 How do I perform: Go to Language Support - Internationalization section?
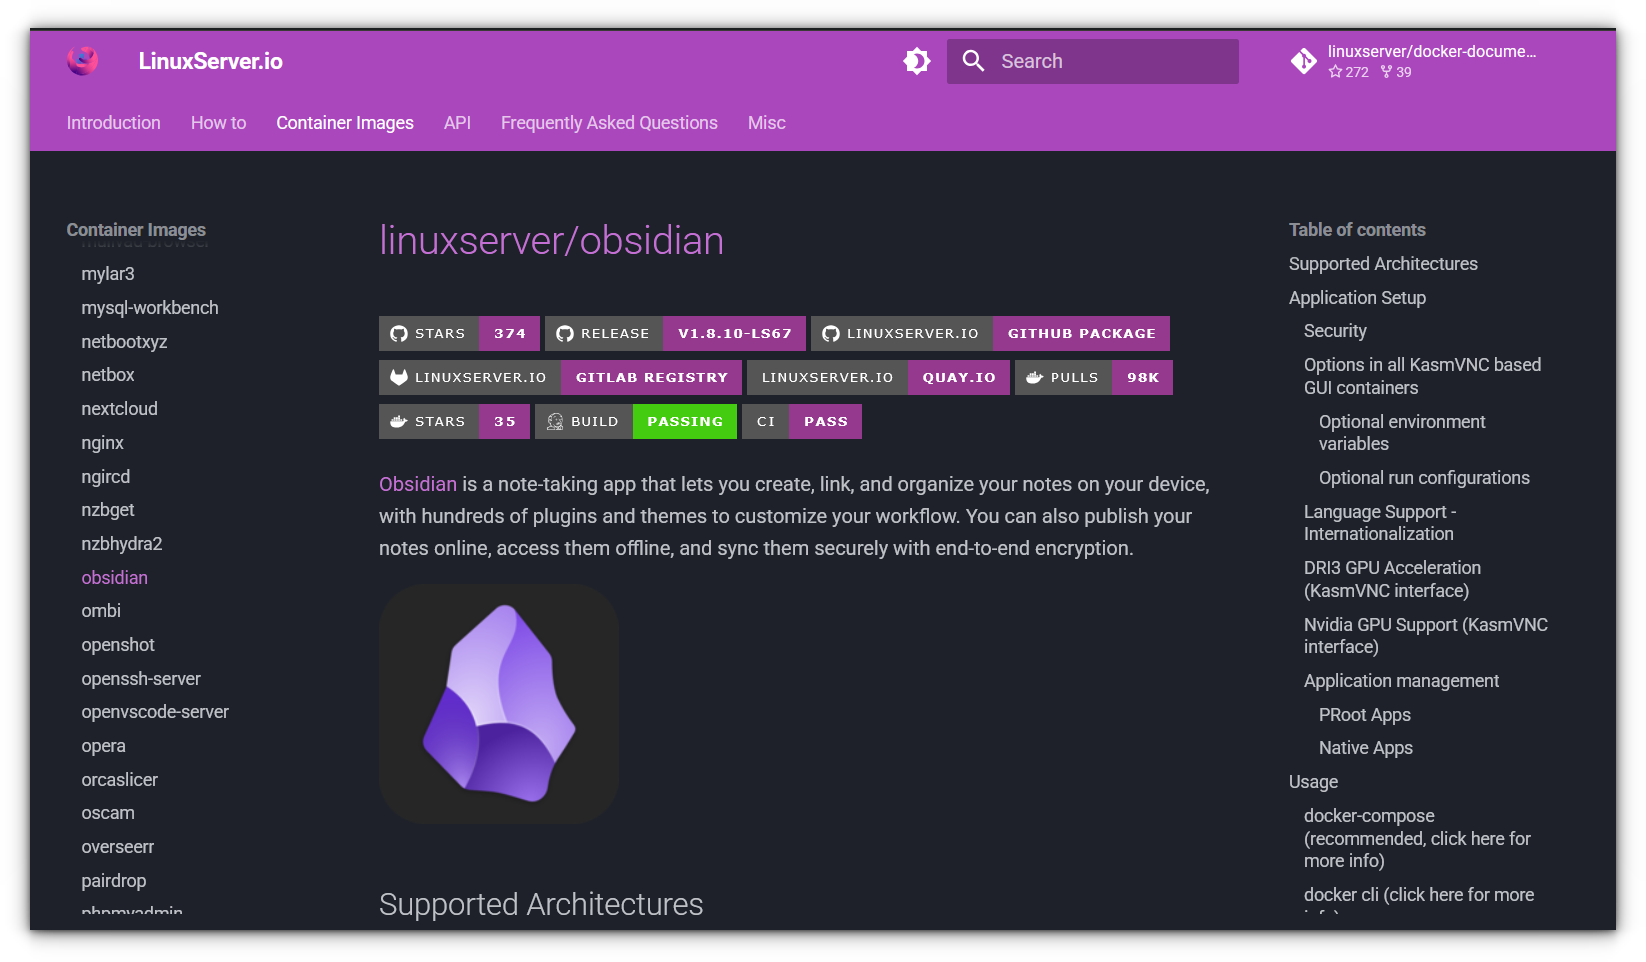[1380, 523]
